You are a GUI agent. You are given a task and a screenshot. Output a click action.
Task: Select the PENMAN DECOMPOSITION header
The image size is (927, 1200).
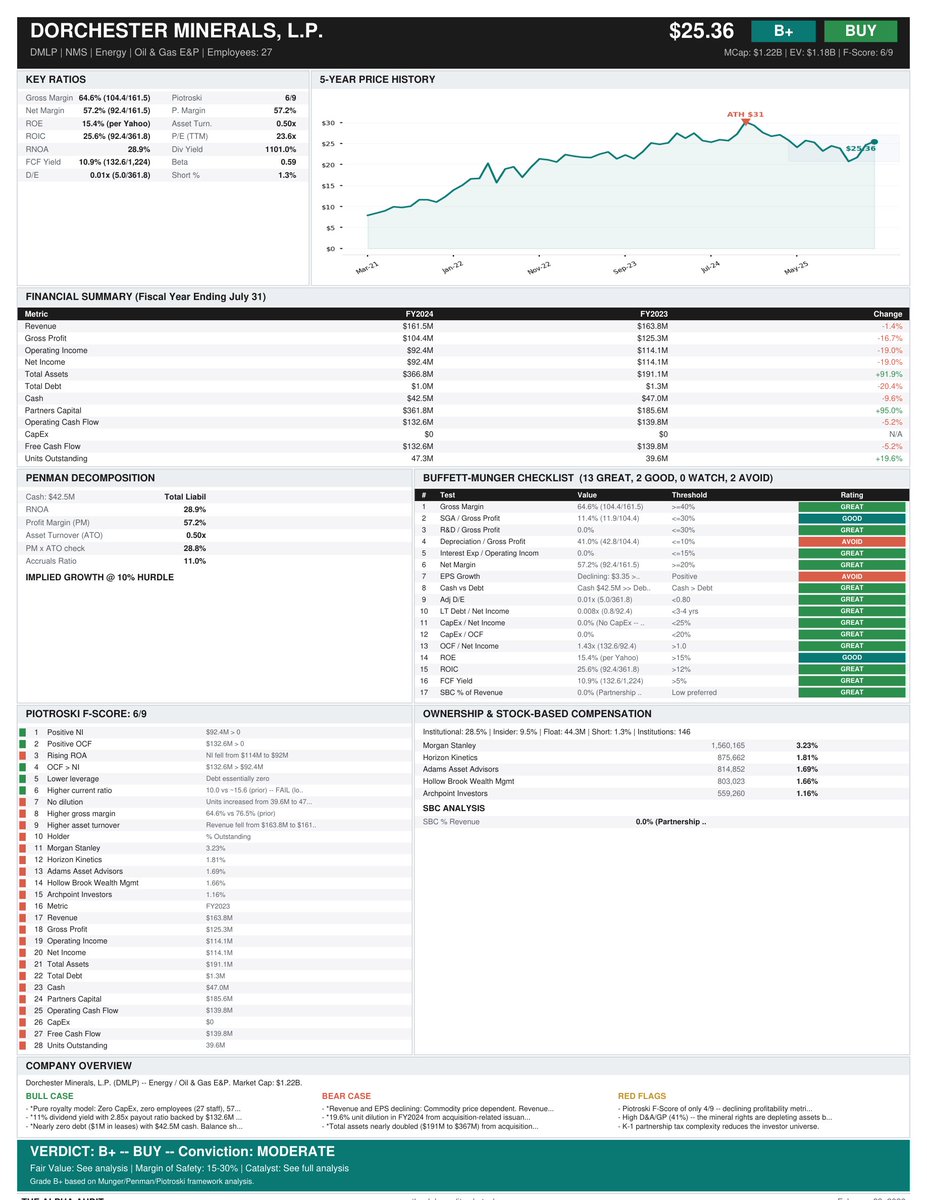(x=90, y=478)
